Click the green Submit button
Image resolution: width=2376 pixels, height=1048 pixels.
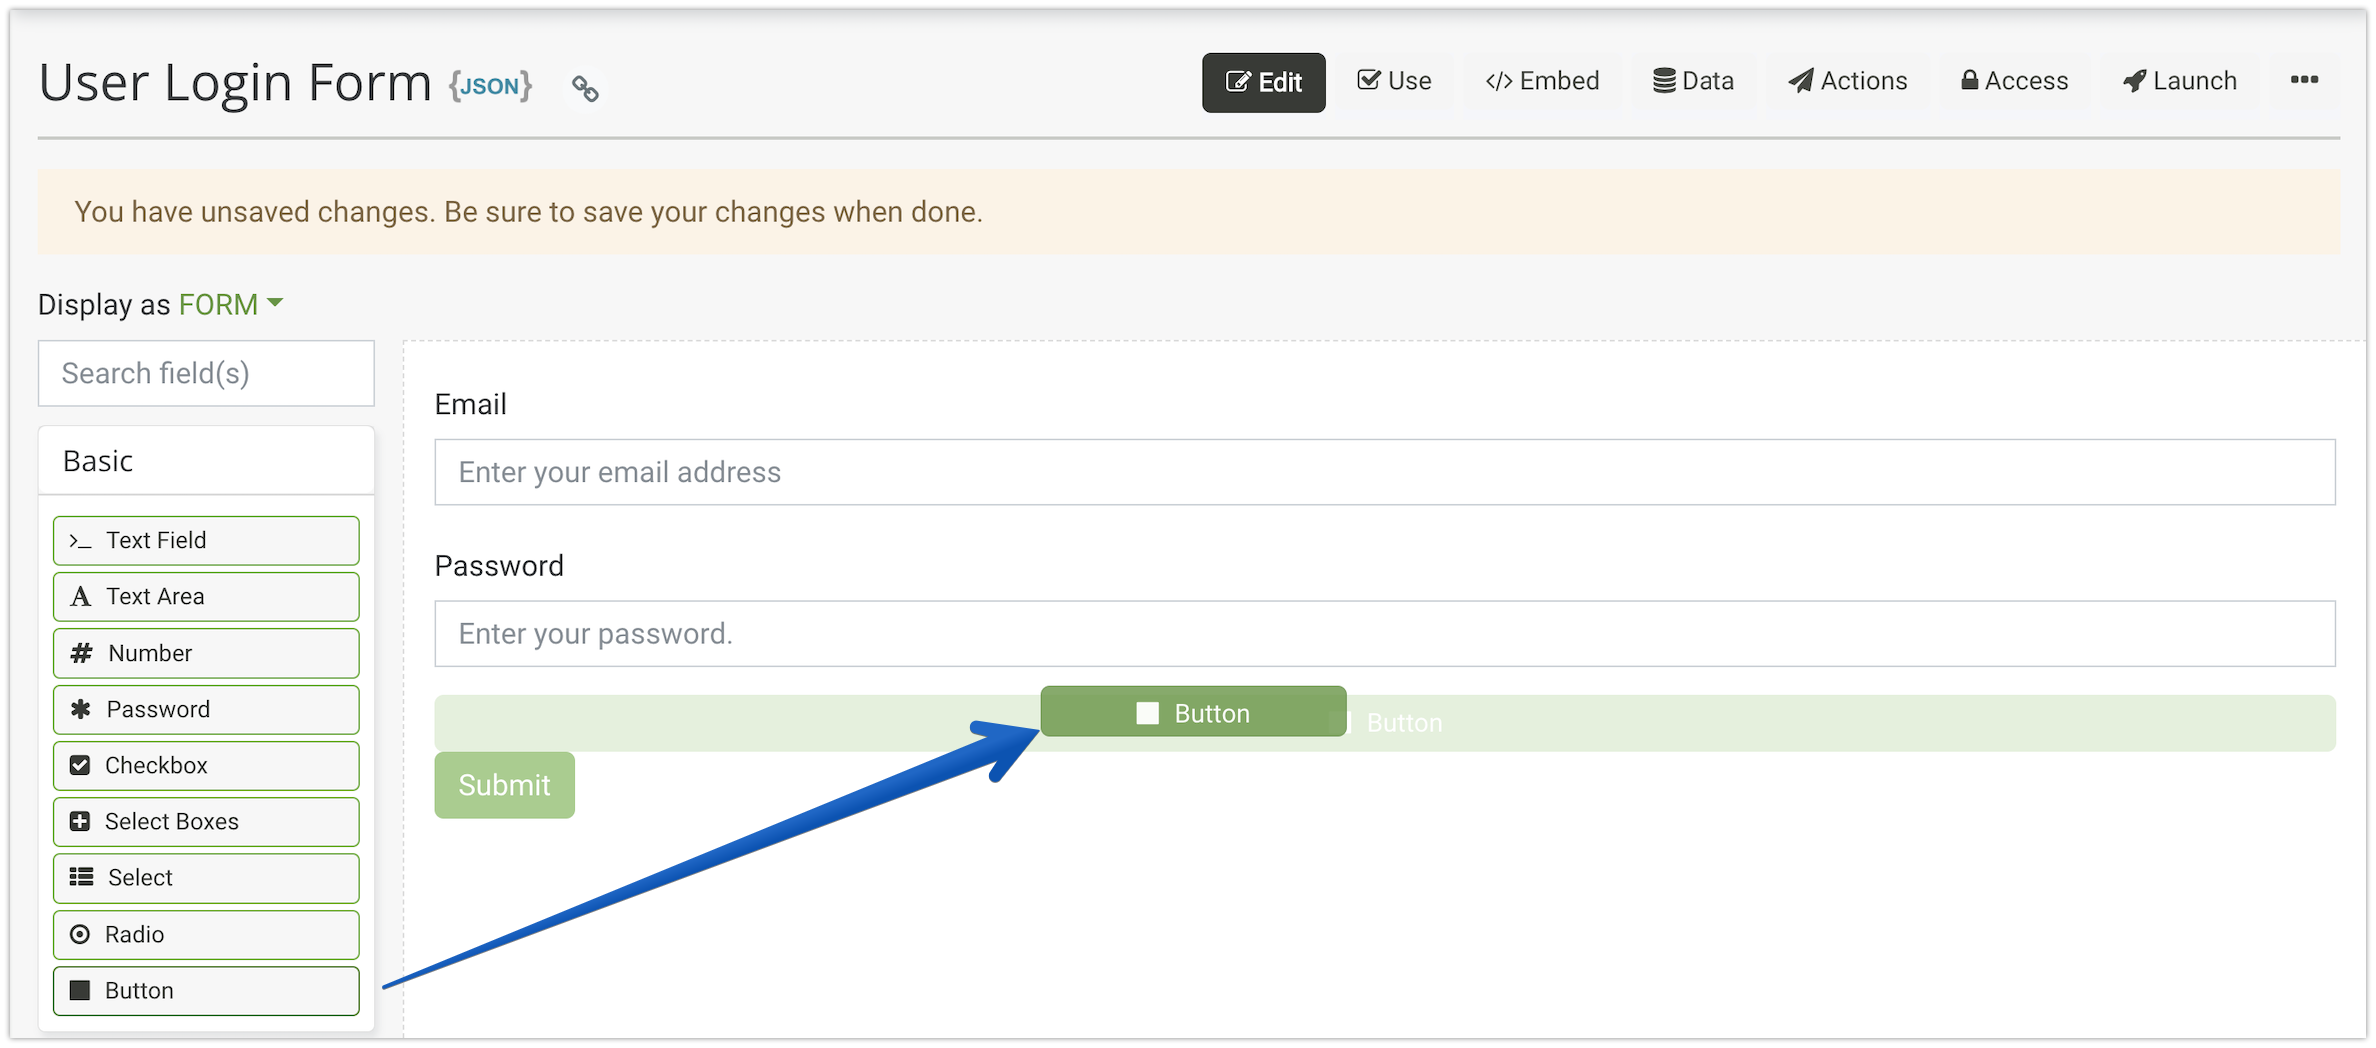pyautogui.click(x=504, y=785)
